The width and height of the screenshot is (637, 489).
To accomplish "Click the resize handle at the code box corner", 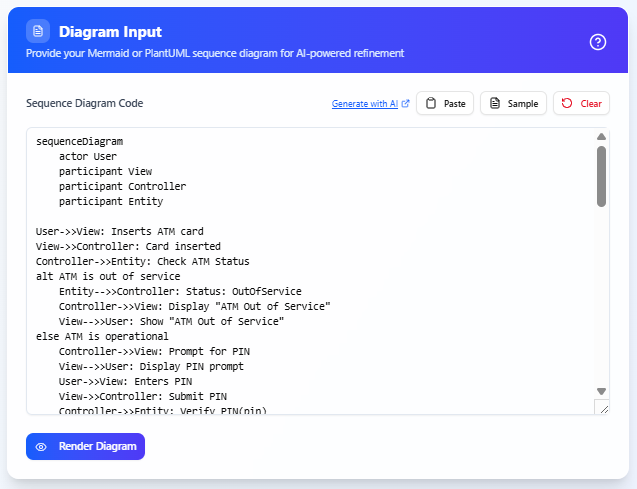I will [x=601, y=407].
